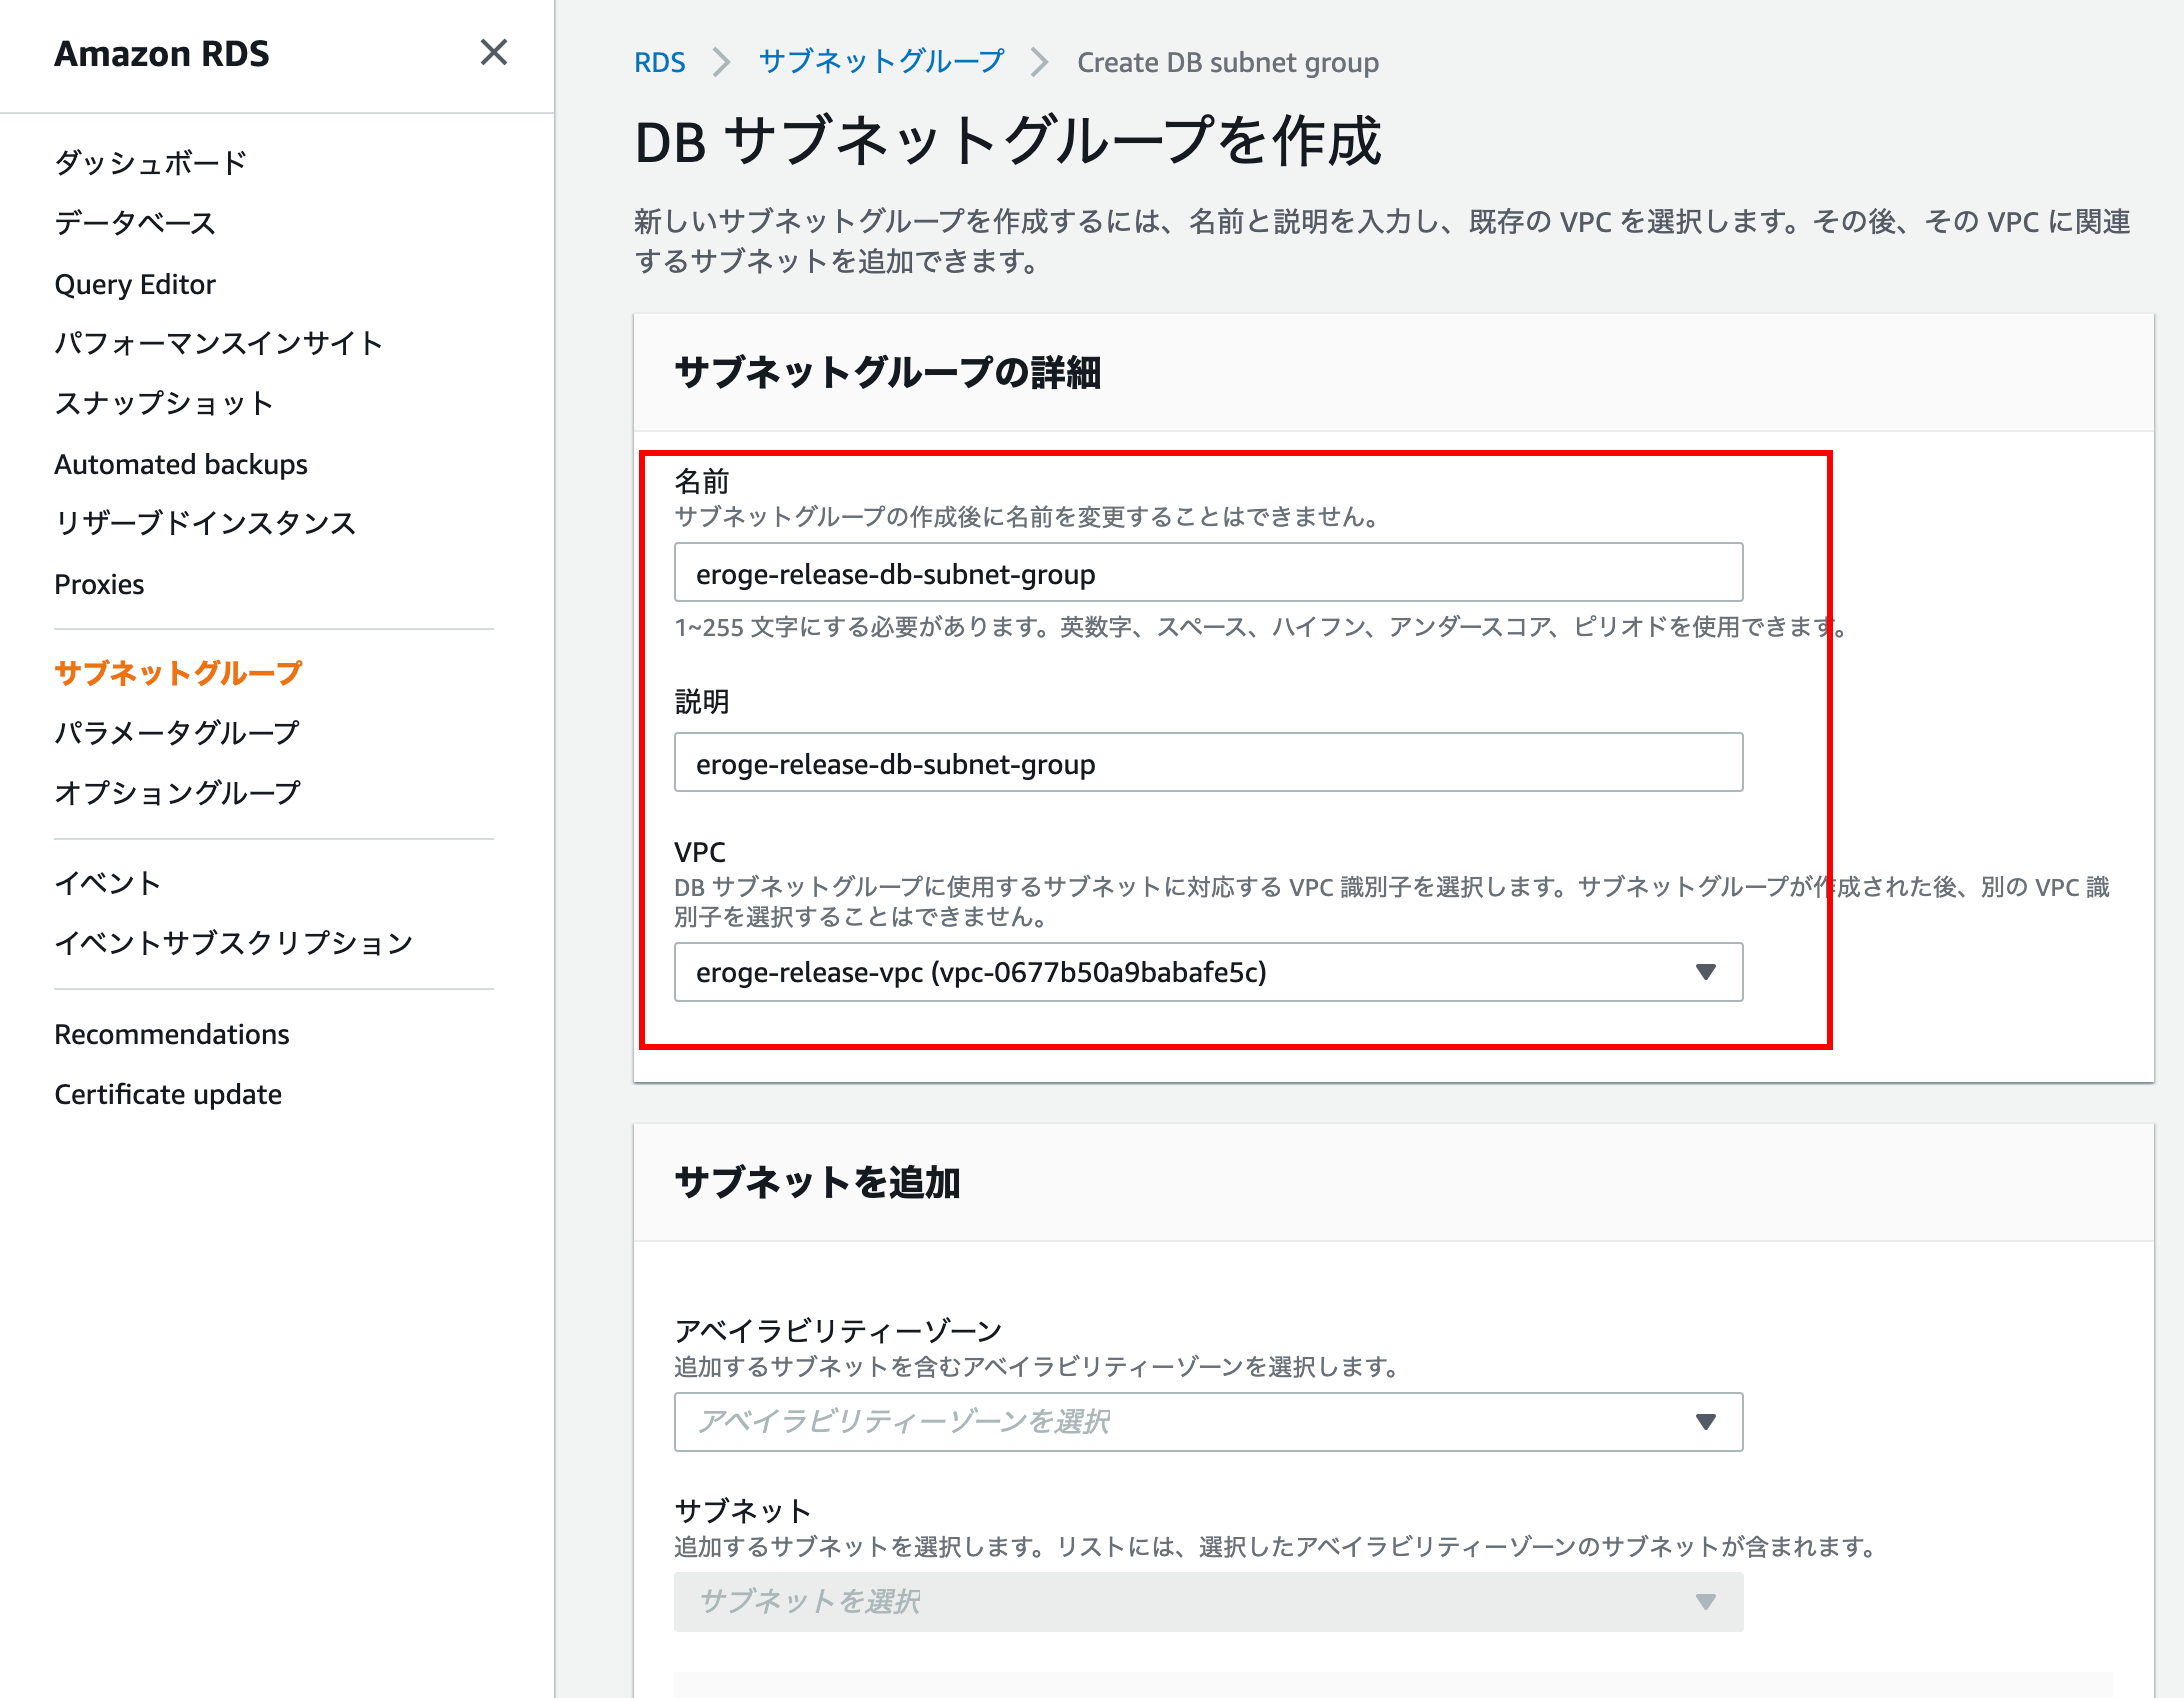Open ダッシュボード in sidebar
This screenshot has height=1698, width=2184.
150,162
